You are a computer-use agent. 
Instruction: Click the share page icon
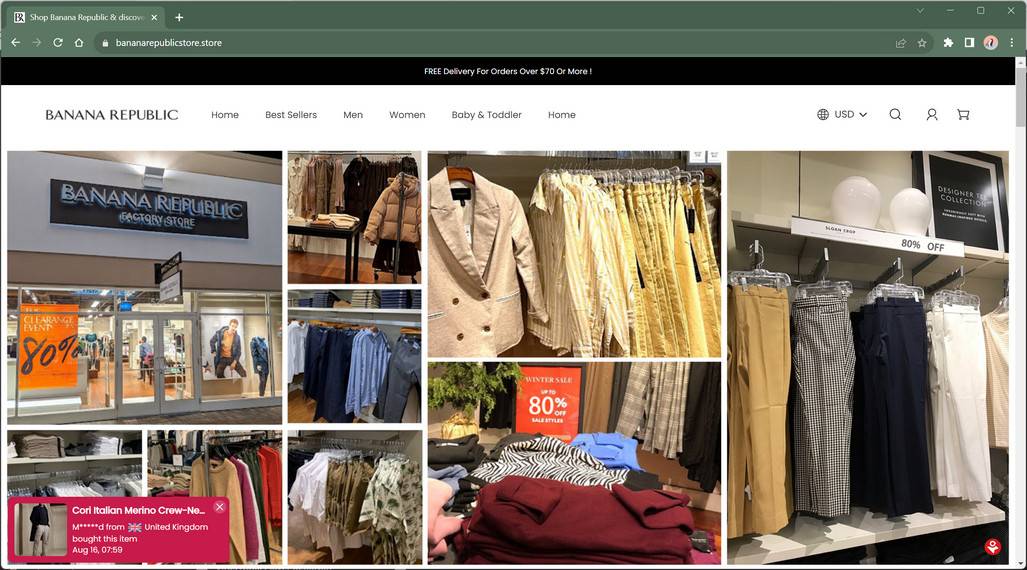(x=901, y=43)
